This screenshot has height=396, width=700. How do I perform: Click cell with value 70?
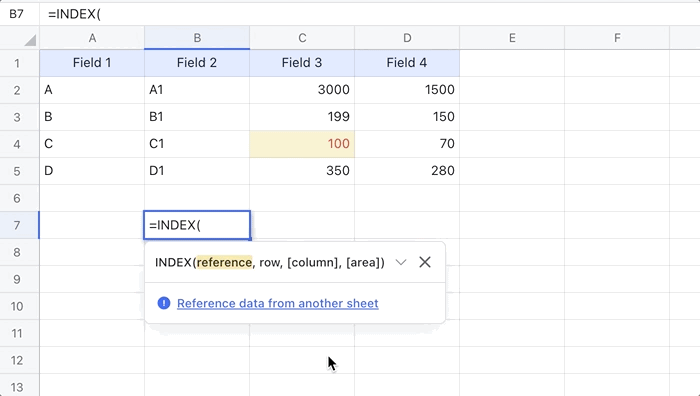pos(407,144)
